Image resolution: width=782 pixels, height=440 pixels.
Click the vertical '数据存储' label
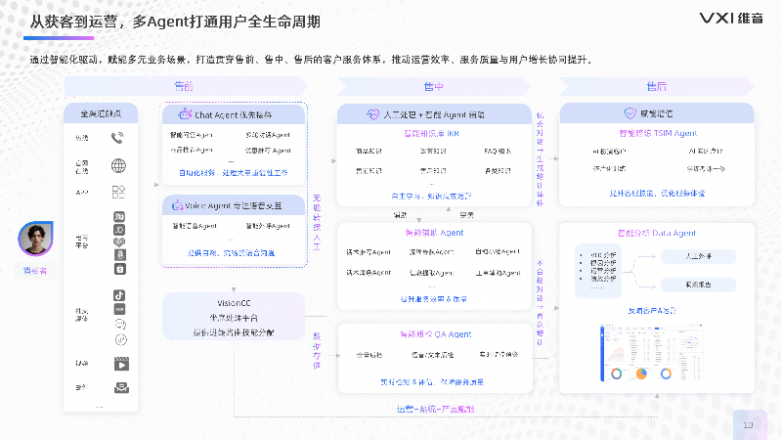(x=317, y=351)
